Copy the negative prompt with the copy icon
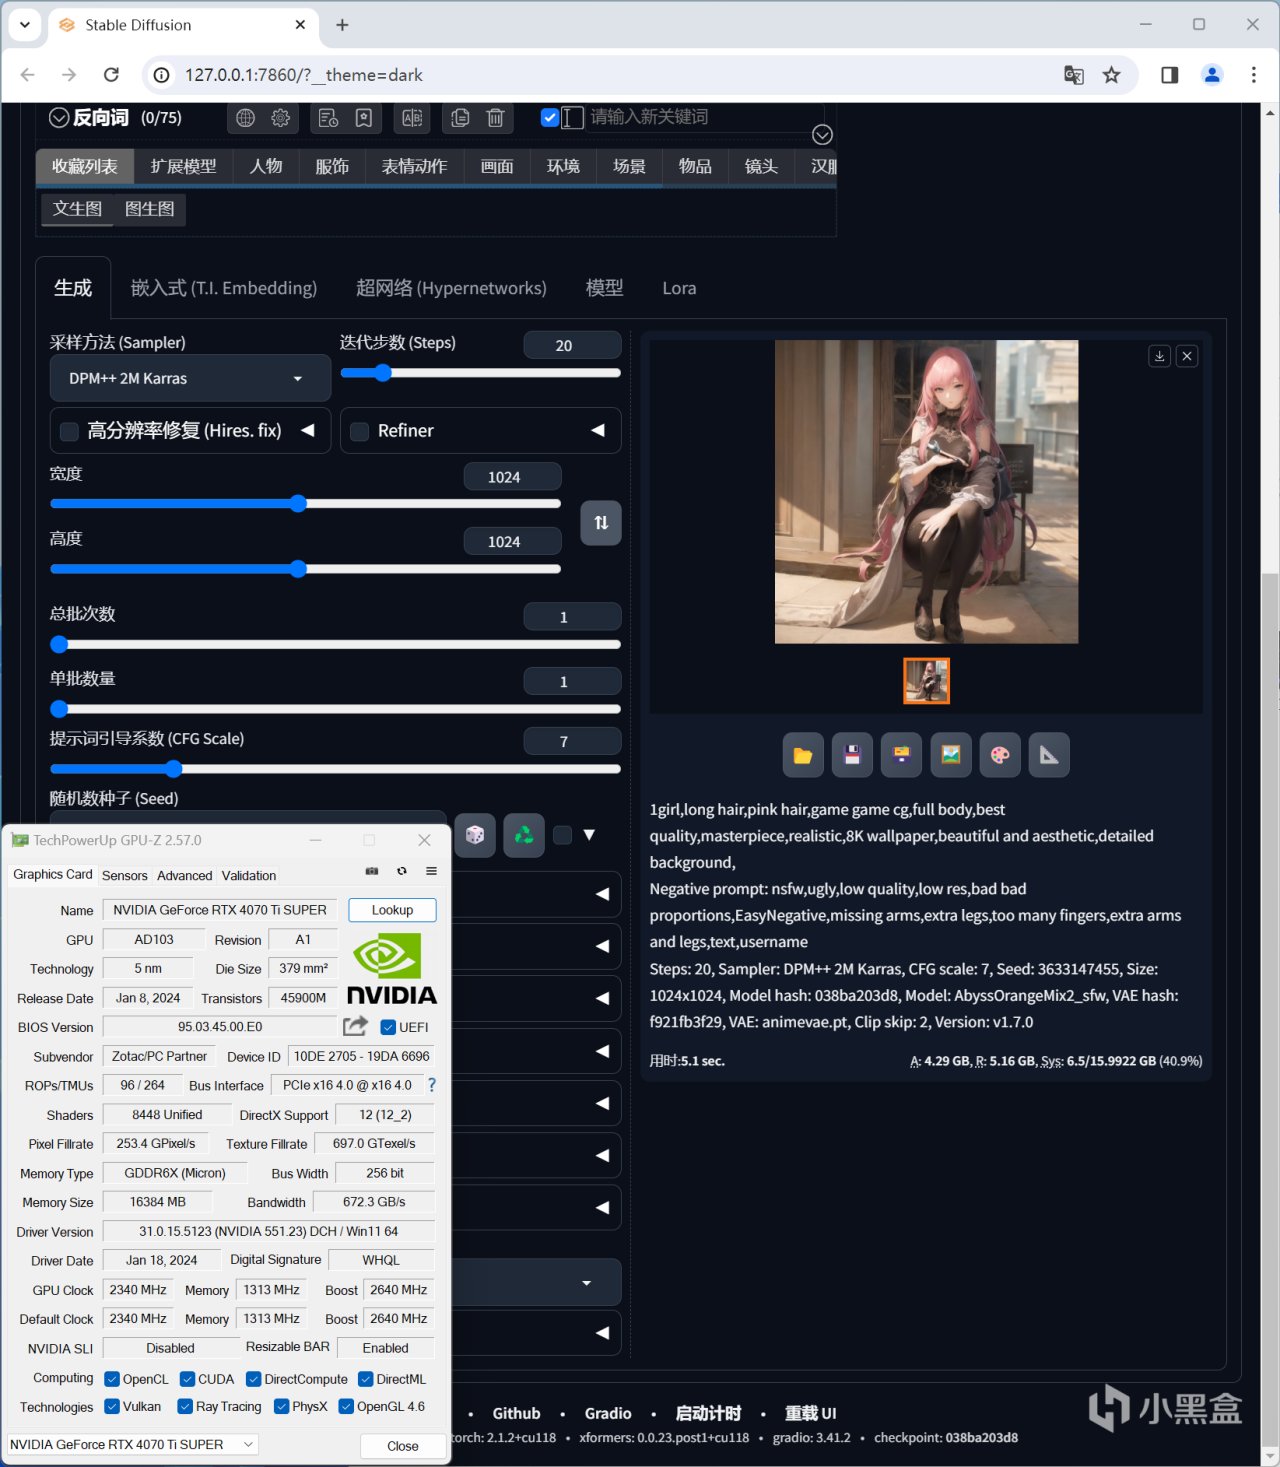 pos(460,118)
